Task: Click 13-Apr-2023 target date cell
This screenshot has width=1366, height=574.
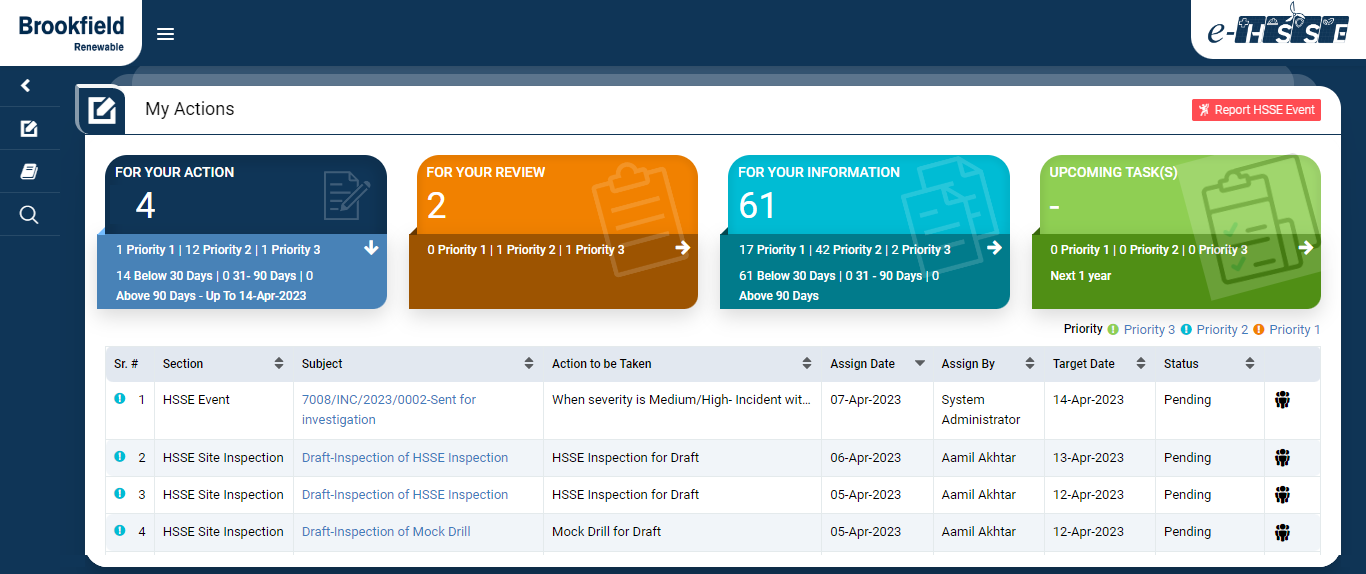Action: tap(1088, 458)
